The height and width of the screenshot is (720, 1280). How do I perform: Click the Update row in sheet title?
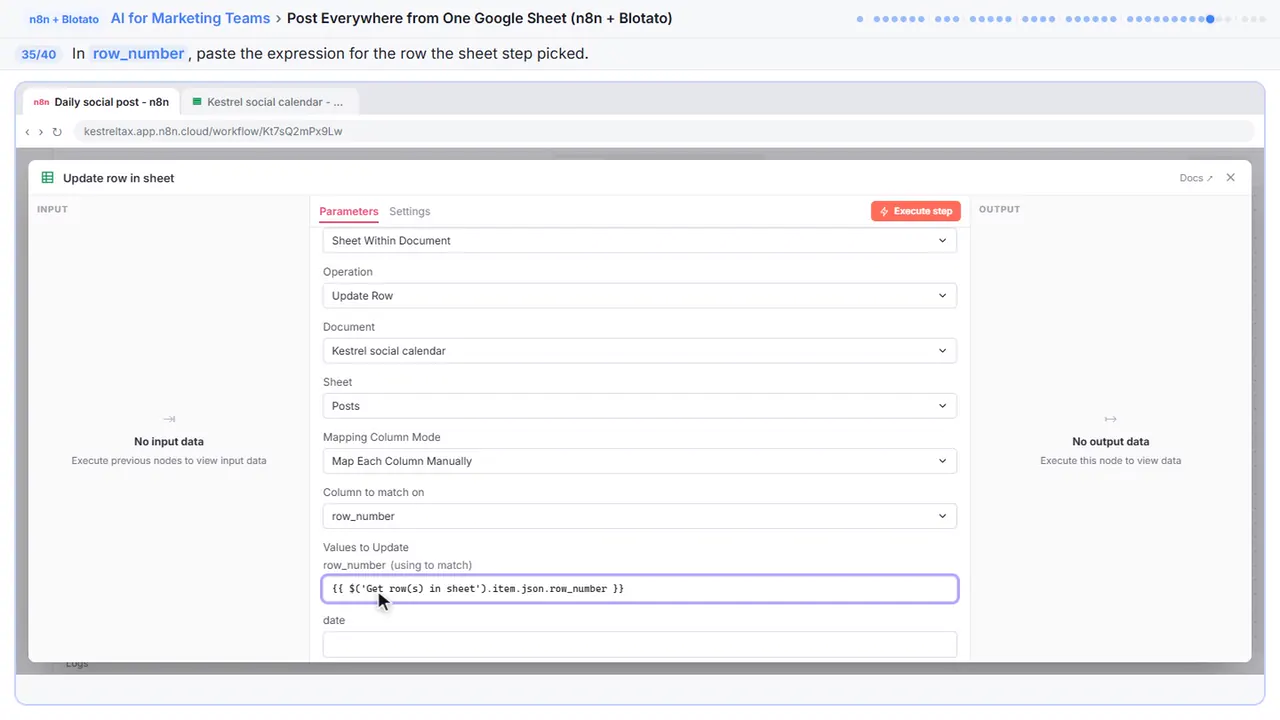[x=119, y=178]
